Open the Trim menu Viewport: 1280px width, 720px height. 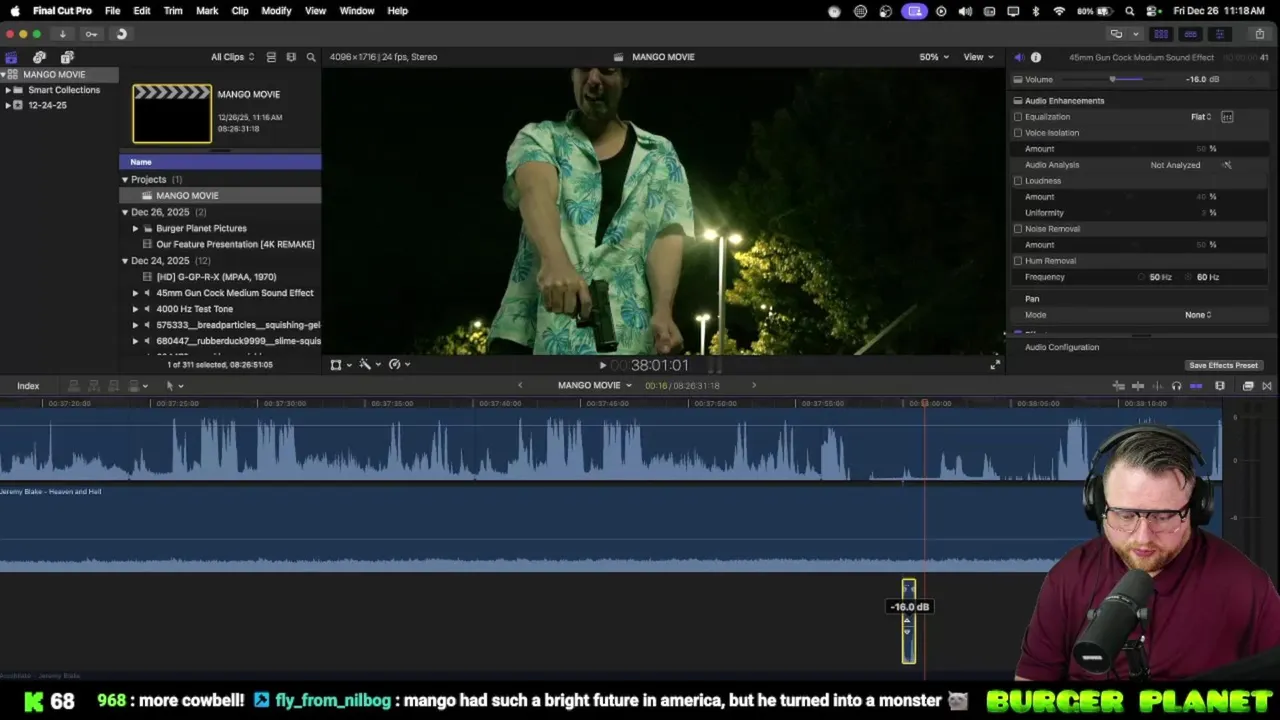[x=173, y=11]
